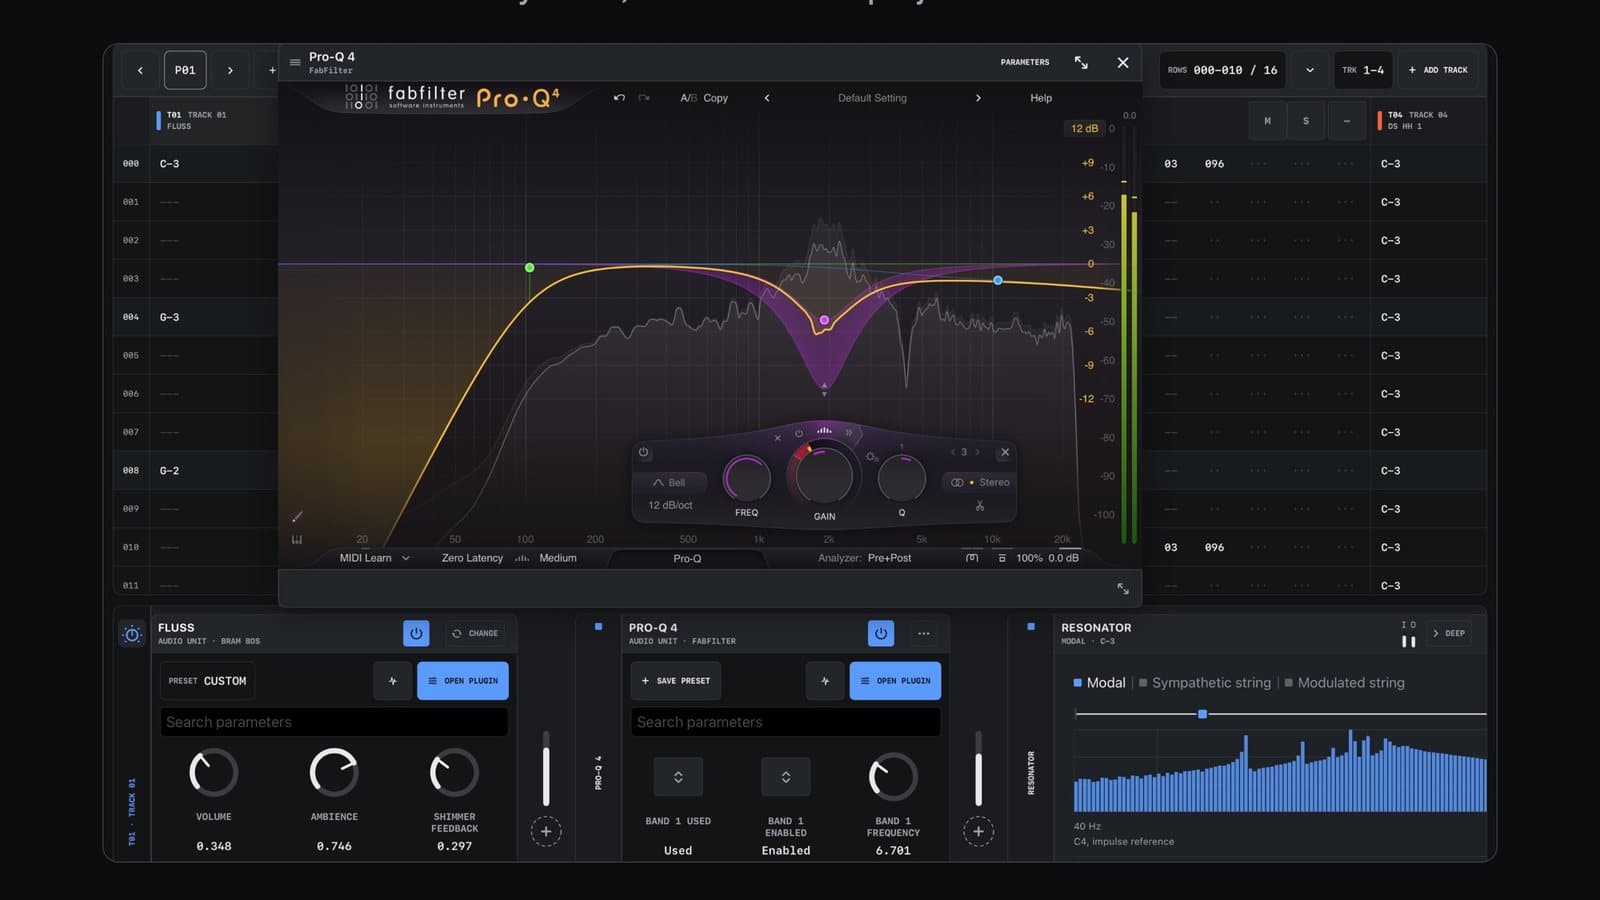
Task: Open the Band 1 Used stepper
Action: tap(678, 777)
